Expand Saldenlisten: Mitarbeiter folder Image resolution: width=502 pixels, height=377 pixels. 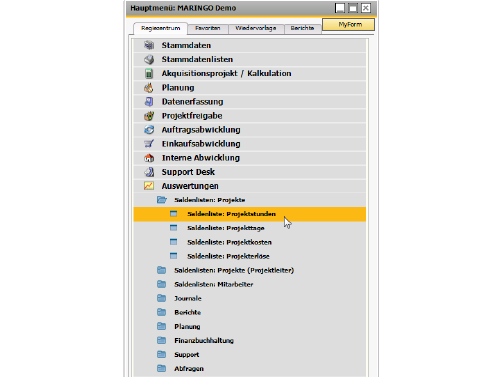coord(250,284)
